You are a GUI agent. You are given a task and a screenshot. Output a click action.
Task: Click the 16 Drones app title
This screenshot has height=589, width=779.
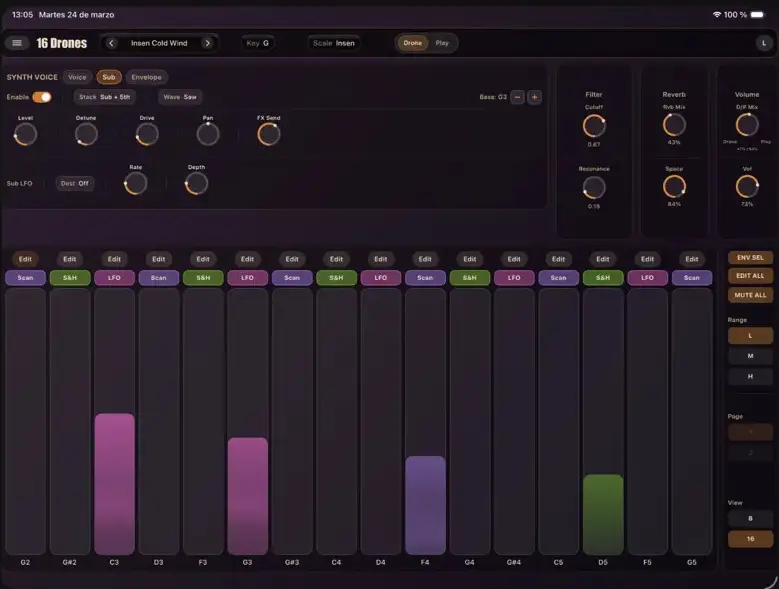click(62, 43)
